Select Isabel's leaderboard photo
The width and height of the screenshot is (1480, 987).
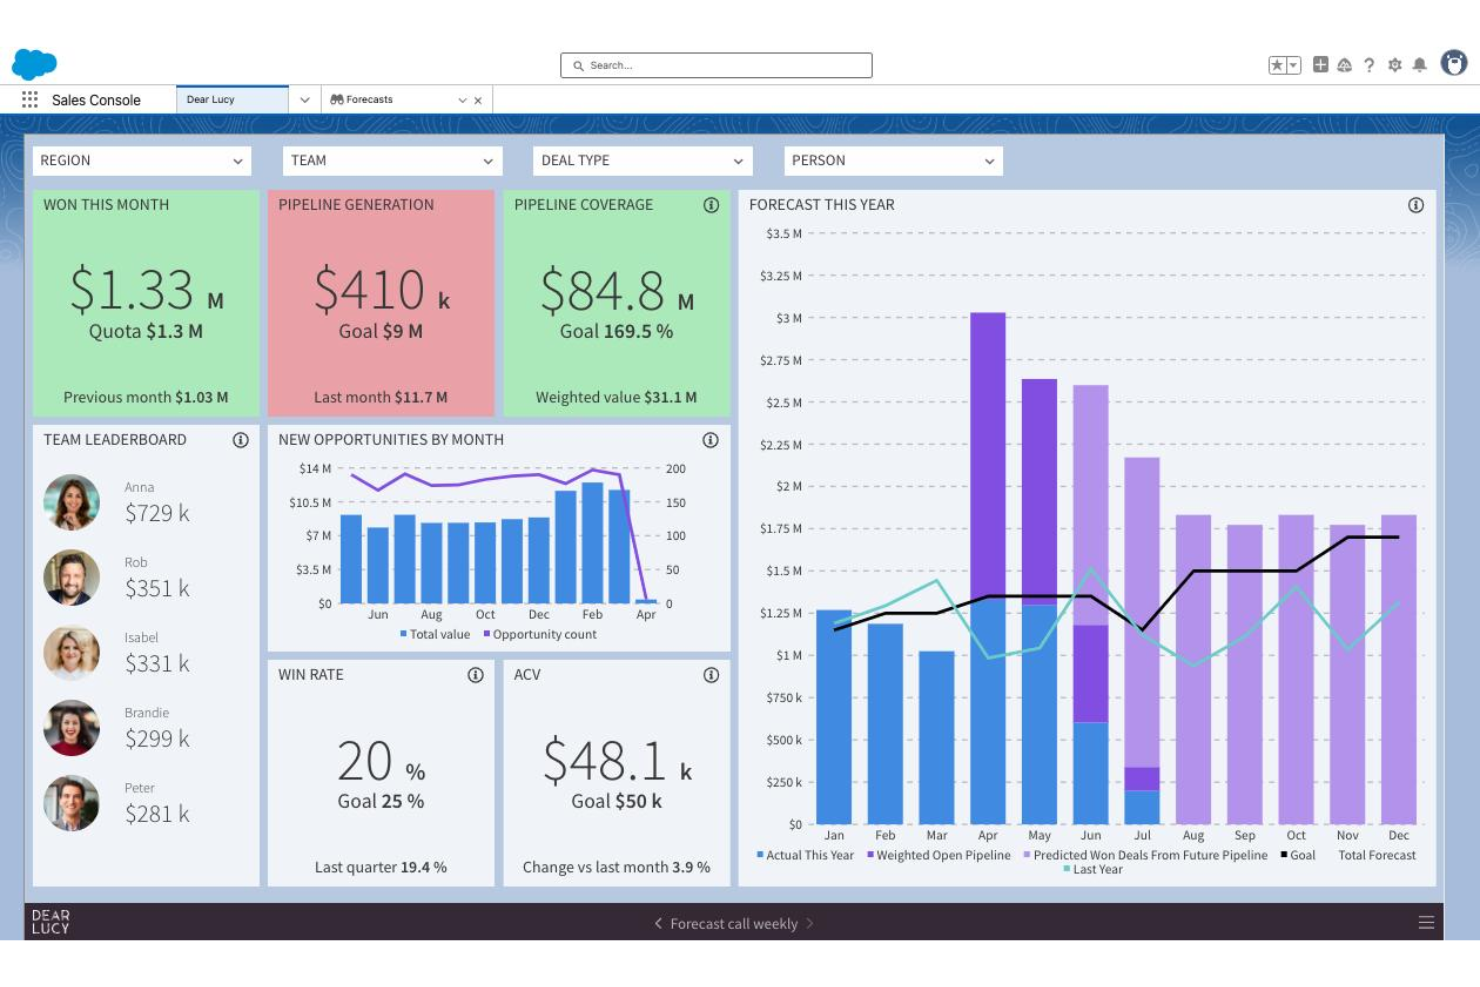[72, 652]
